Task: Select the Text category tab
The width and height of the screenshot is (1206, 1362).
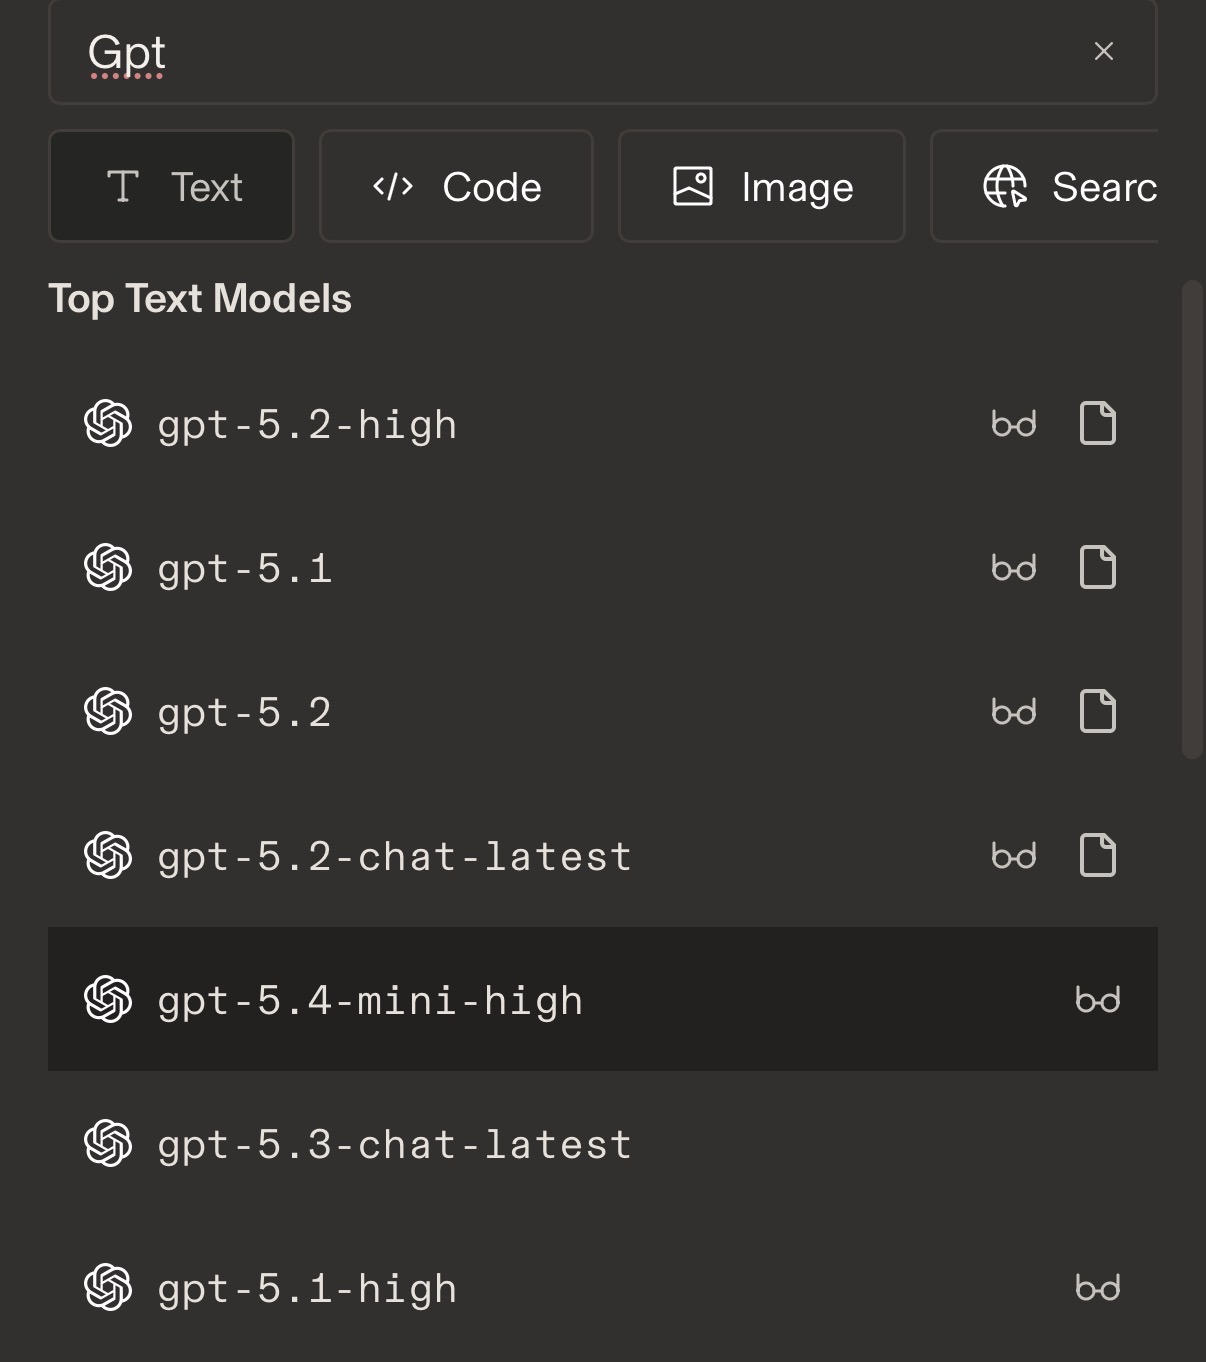Action: tap(172, 186)
